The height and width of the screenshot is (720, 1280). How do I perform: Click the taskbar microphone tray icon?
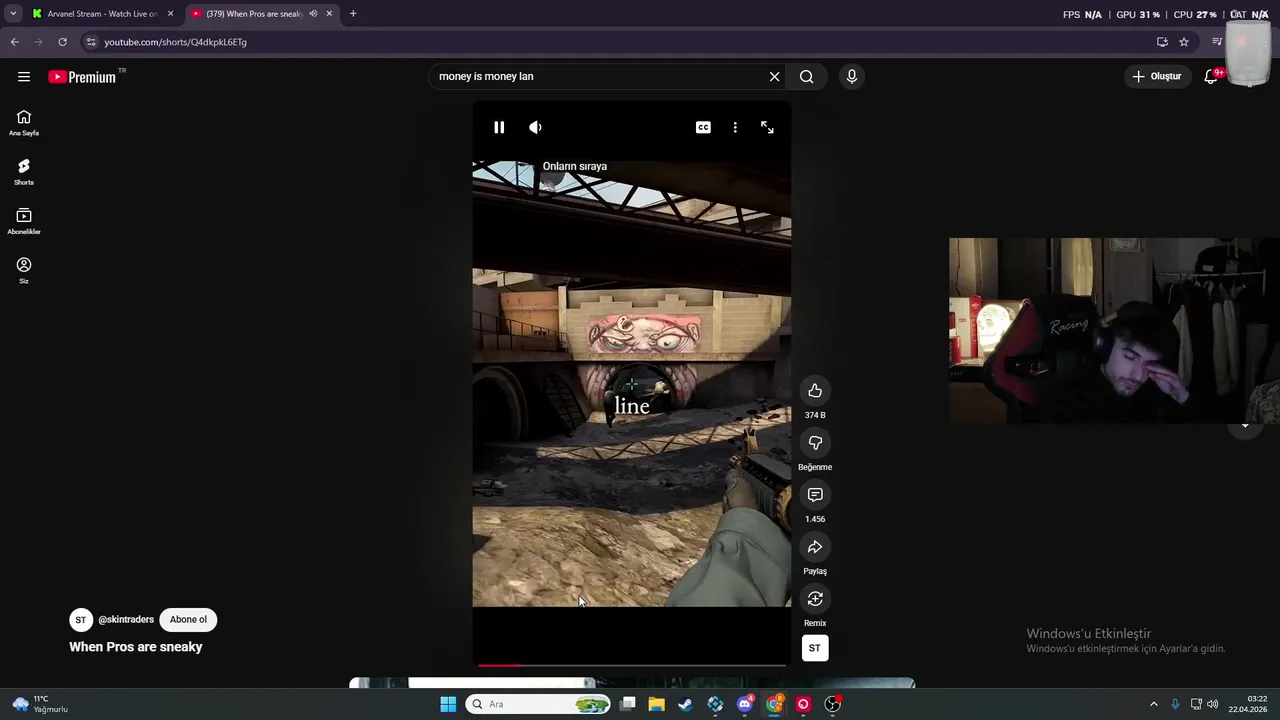[x=1175, y=704]
